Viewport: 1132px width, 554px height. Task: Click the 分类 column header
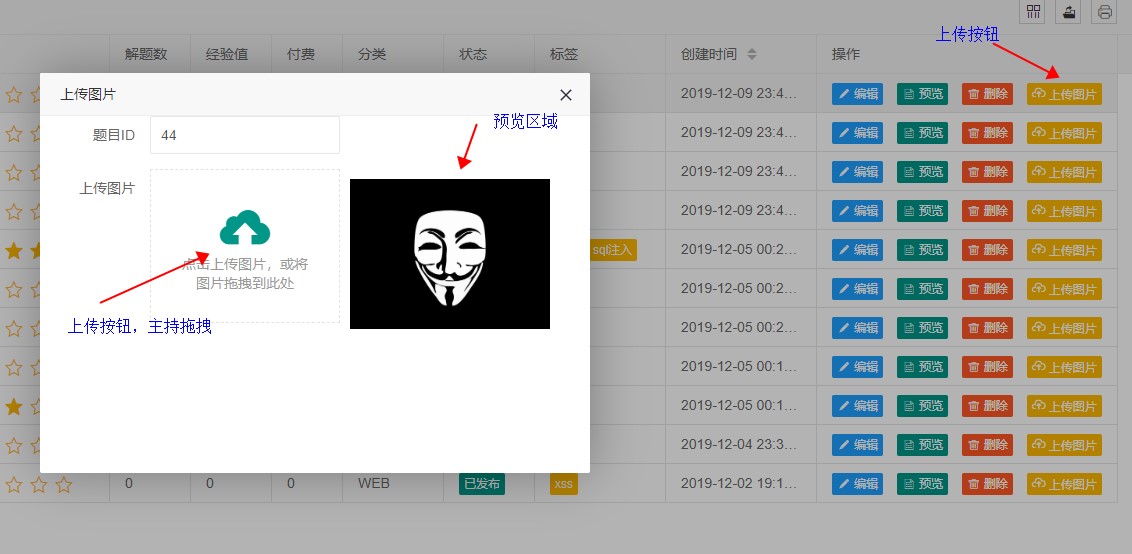pyautogui.click(x=372, y=54)
